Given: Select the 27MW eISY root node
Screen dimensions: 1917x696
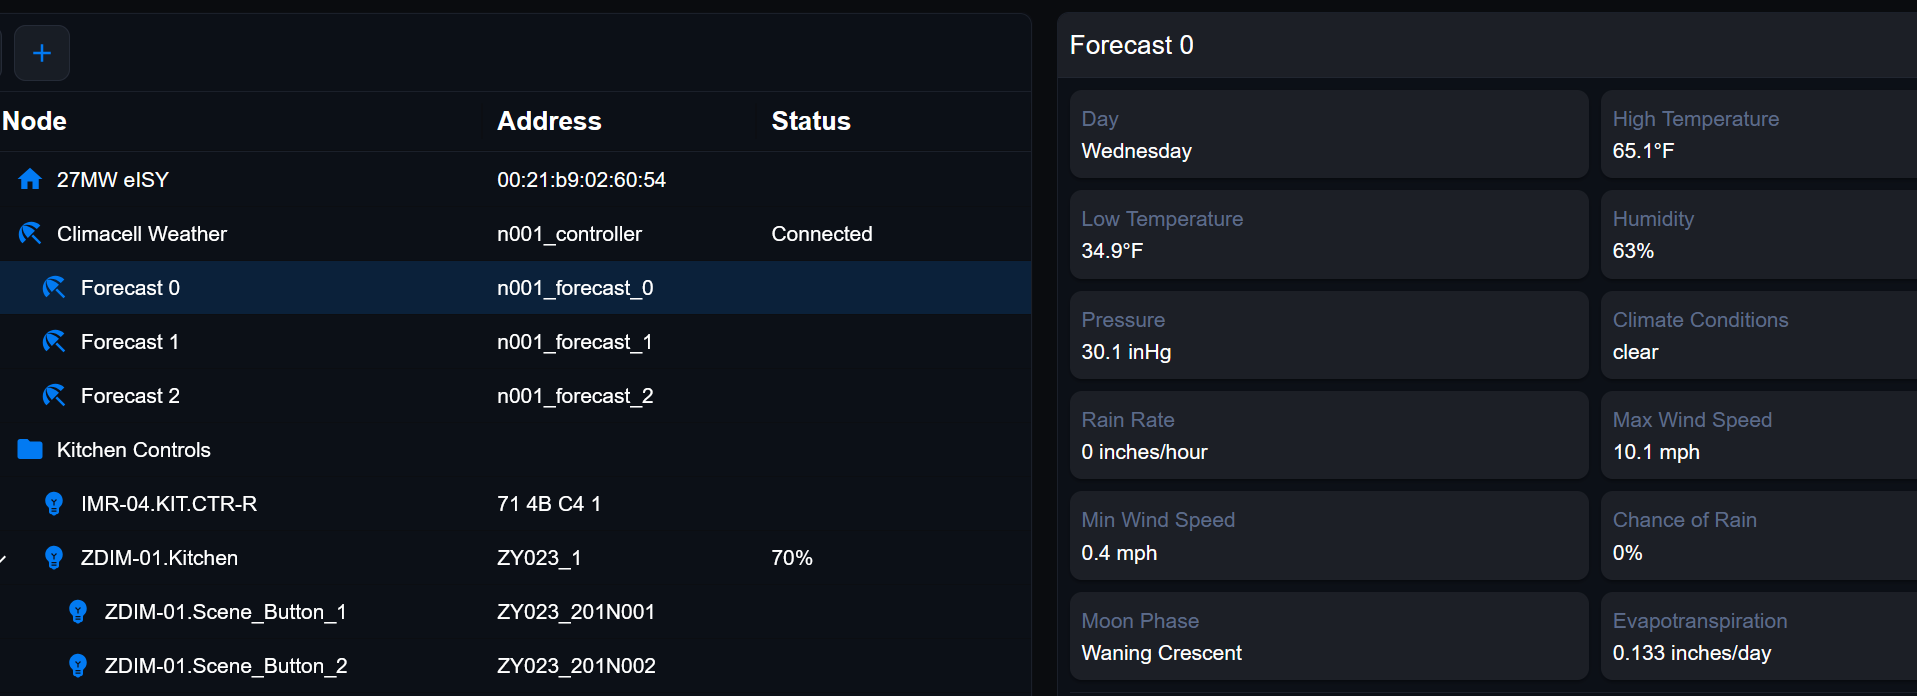Looking at the screenshot, I should point(515,180).
